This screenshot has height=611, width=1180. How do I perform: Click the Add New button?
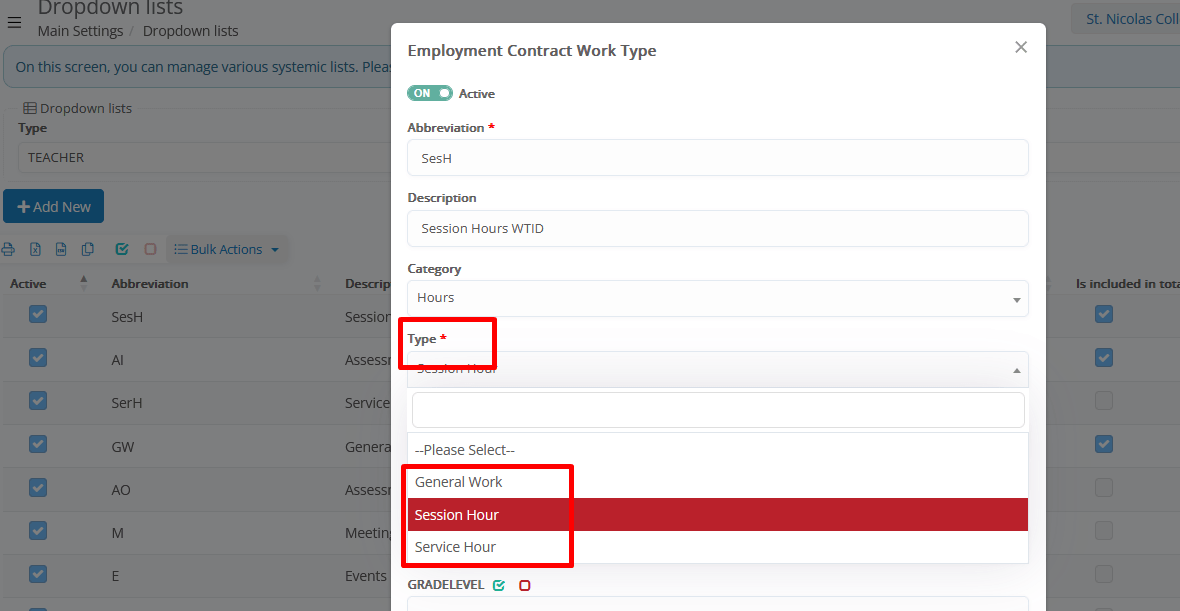[x=54, y=207]
